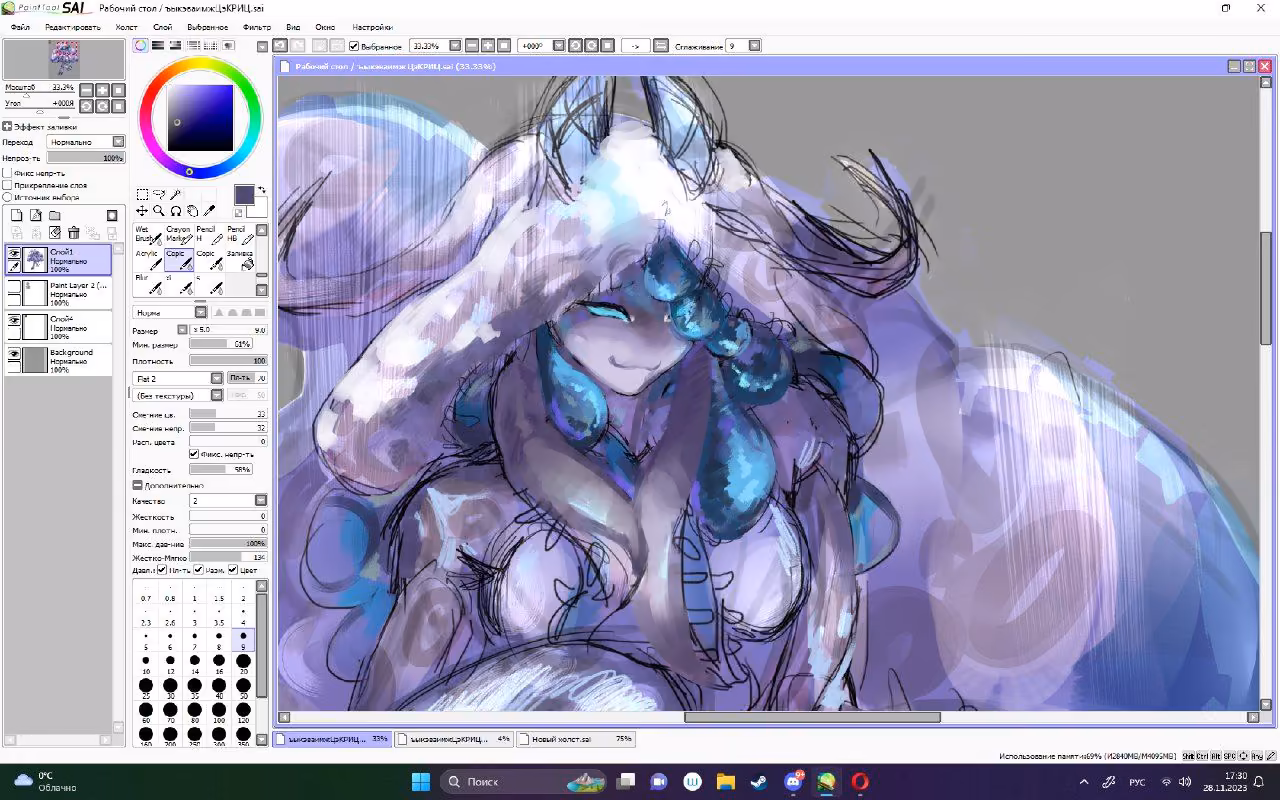Show the color wheel panel
Screen dimensions: 1280x800
pyautogui.click(x=141, y=45)
